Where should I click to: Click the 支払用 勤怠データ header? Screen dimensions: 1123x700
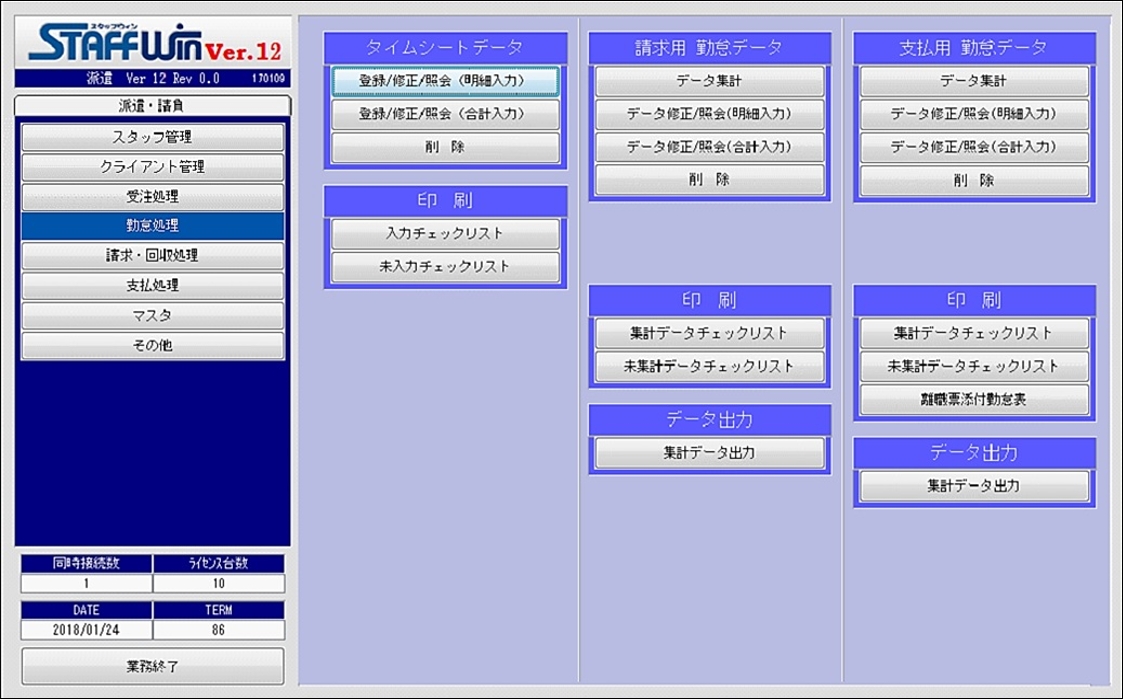coord(975,48)
